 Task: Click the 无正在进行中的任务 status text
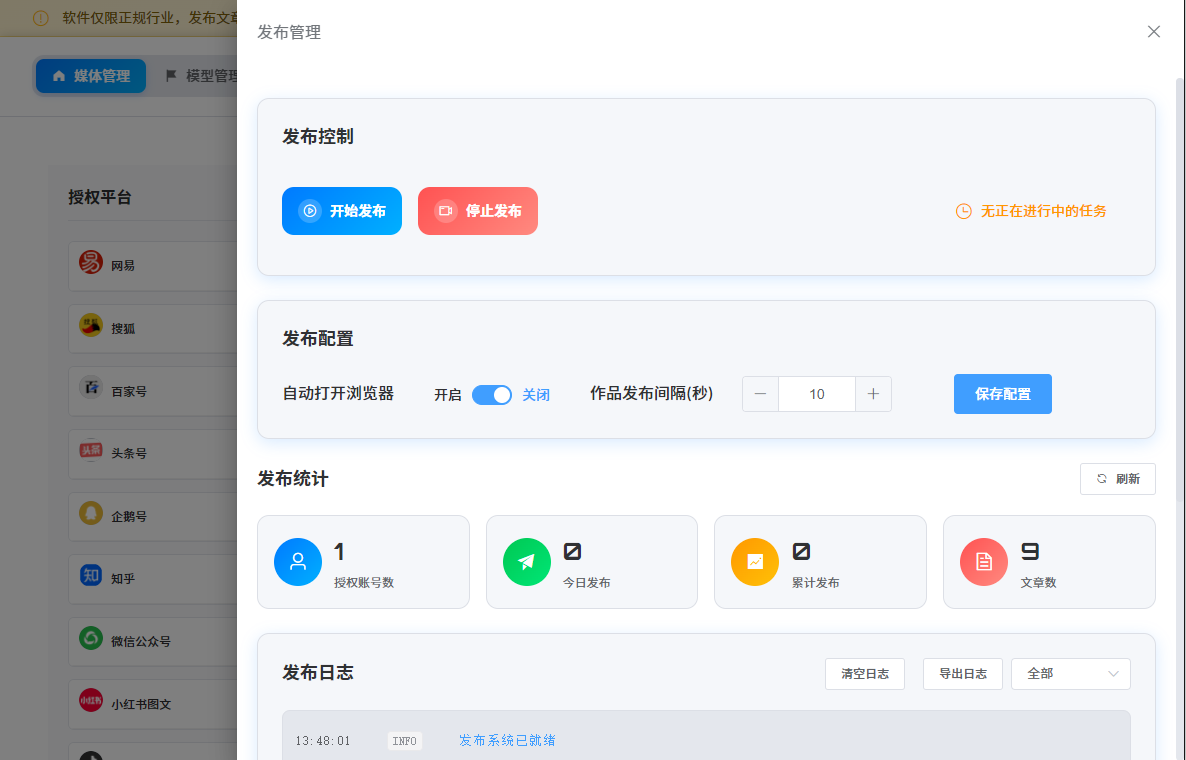tap(1044, 212)
